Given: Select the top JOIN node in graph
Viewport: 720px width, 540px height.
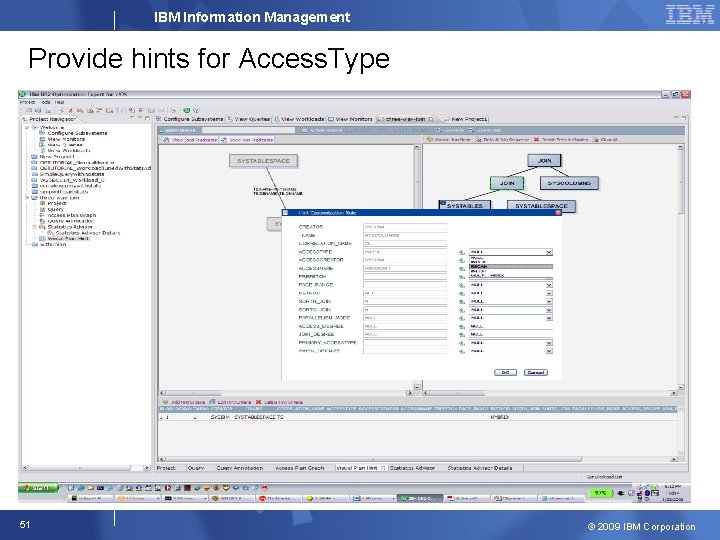Looking at the screenshot, I should click(544, 161).
